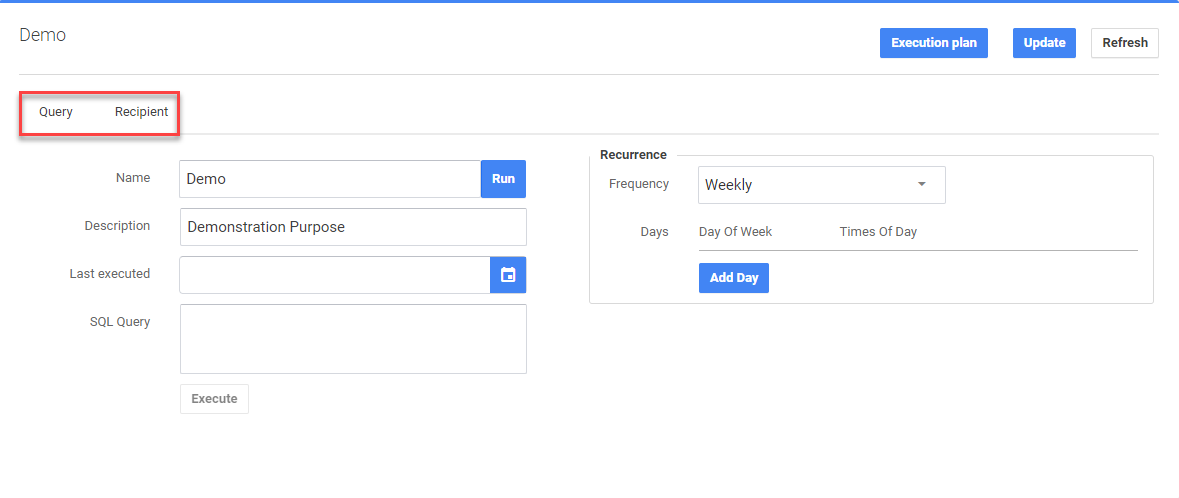Click the Day Of Week column header

click(735, 232)
